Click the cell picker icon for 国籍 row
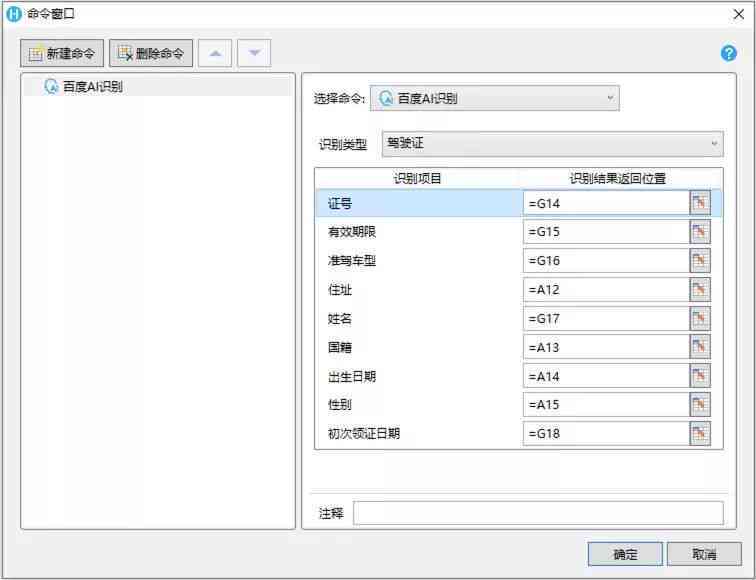 coord(700,347)
